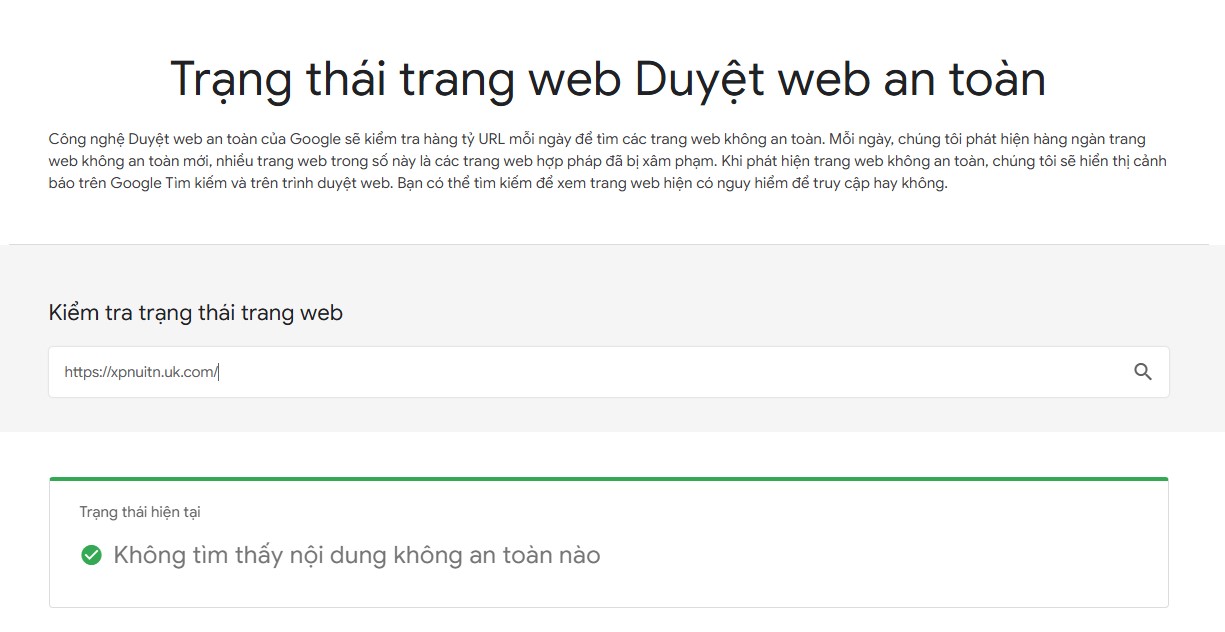Image resolution: width=1225 pixels, height=632 pixels.
Task: Click the "Trạng thái hiện tại" label
Action: (x=140, y=512)
